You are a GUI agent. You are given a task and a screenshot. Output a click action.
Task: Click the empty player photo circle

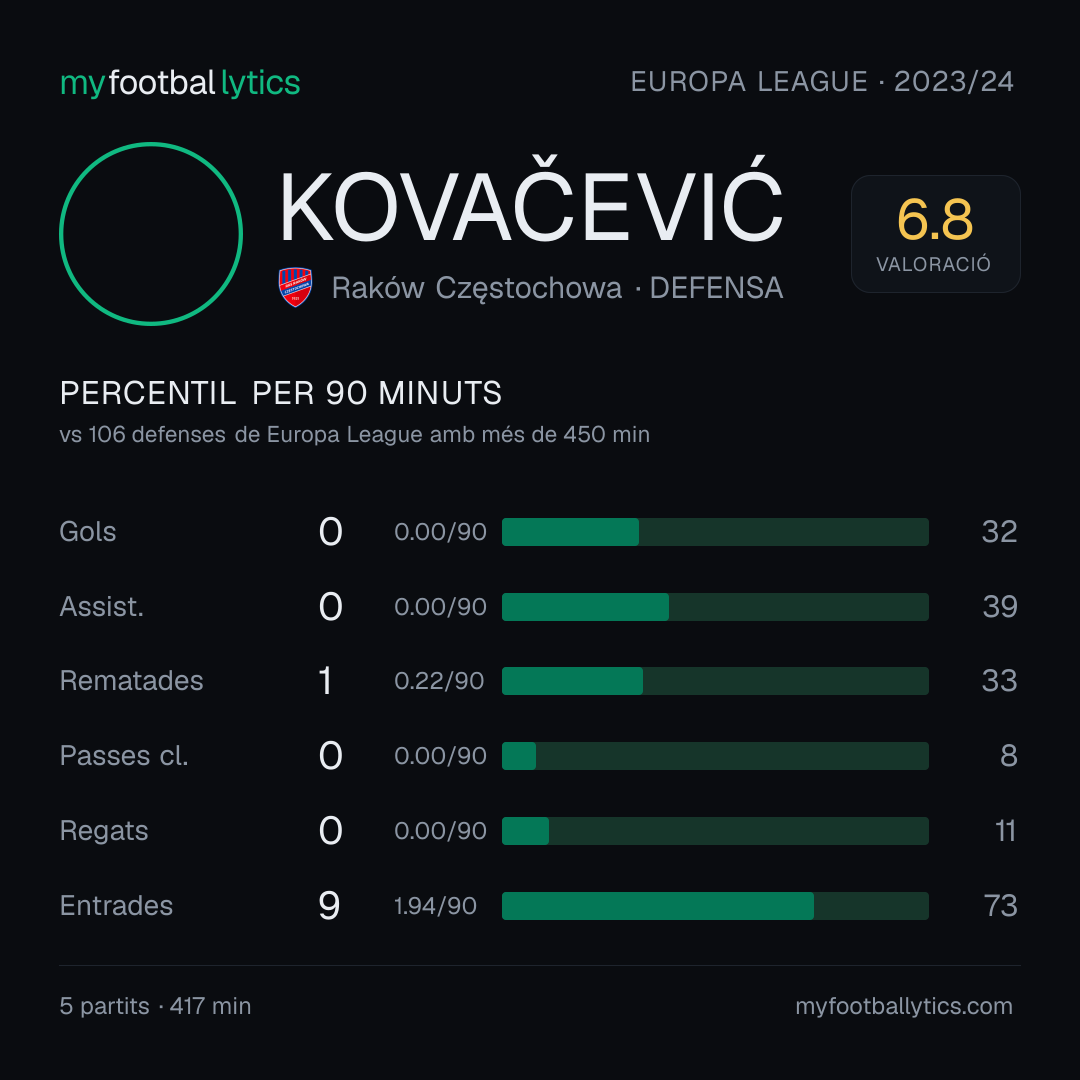pyautogui.click(x=151, y=234)
